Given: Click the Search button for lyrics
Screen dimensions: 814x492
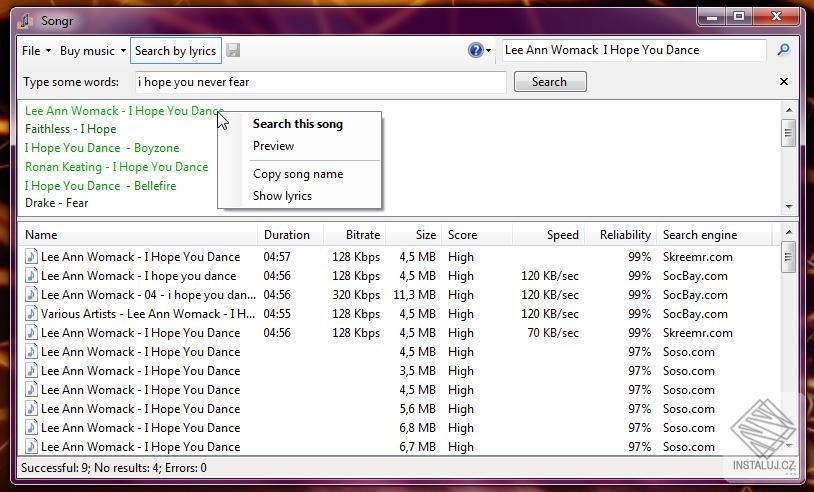Looking at the screenshot, I should [550, 81].
